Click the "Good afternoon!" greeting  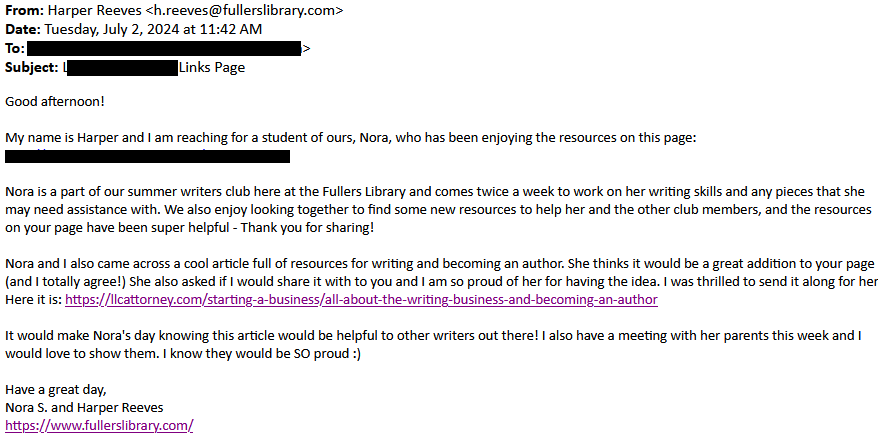[x=55, y=101]
